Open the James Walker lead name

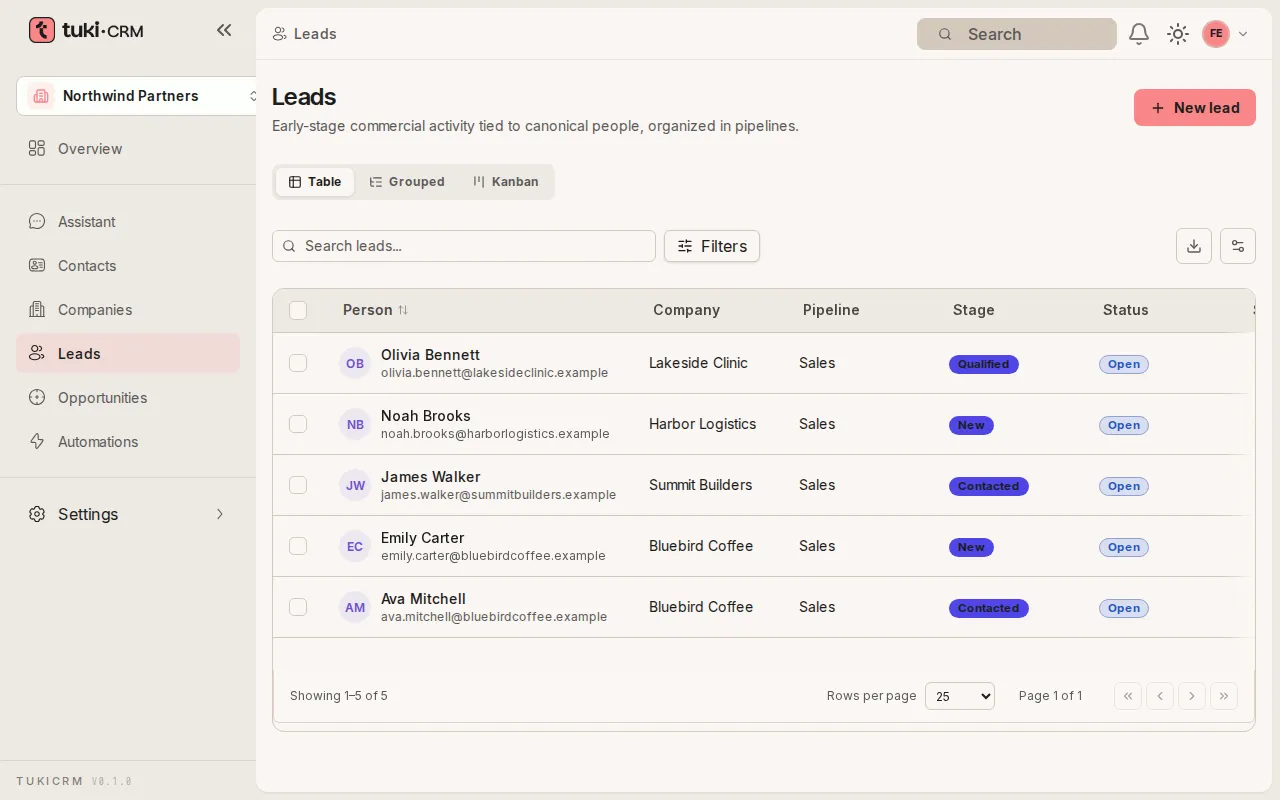point(430,477)
